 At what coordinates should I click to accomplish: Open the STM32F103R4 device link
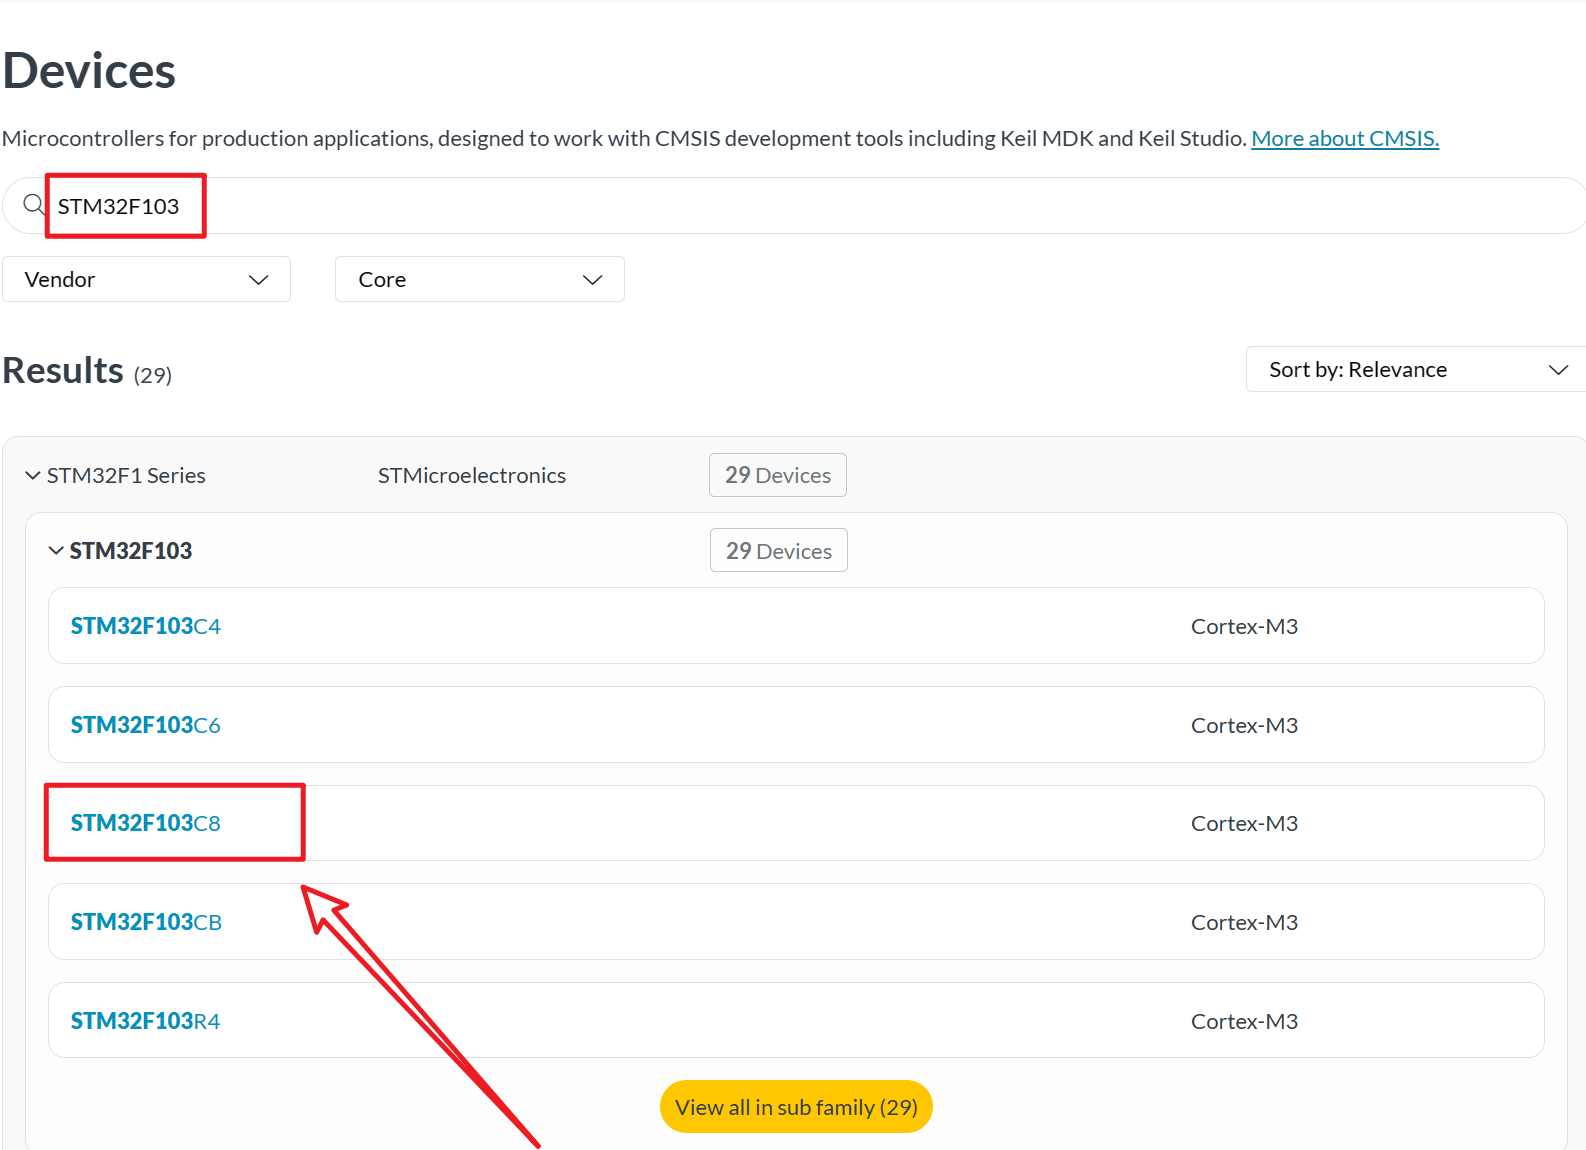tap(145, 1021)
